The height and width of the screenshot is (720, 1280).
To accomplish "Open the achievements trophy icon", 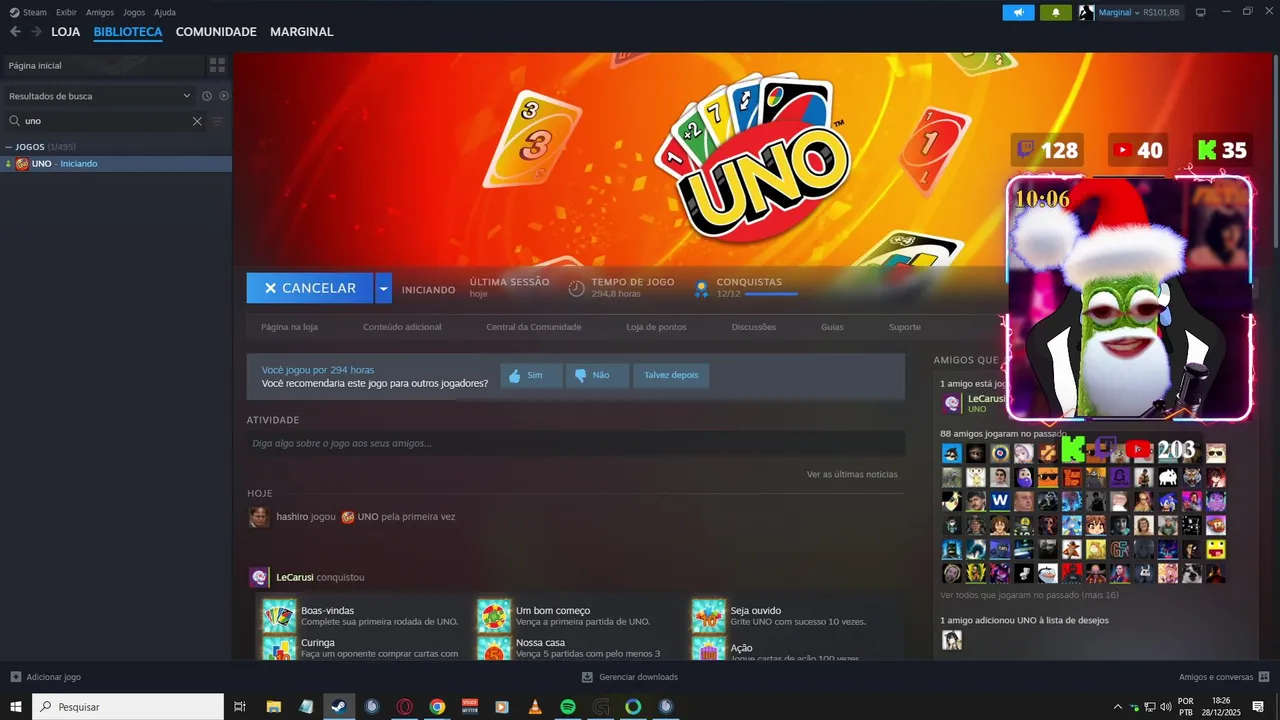I will [702, 288].
